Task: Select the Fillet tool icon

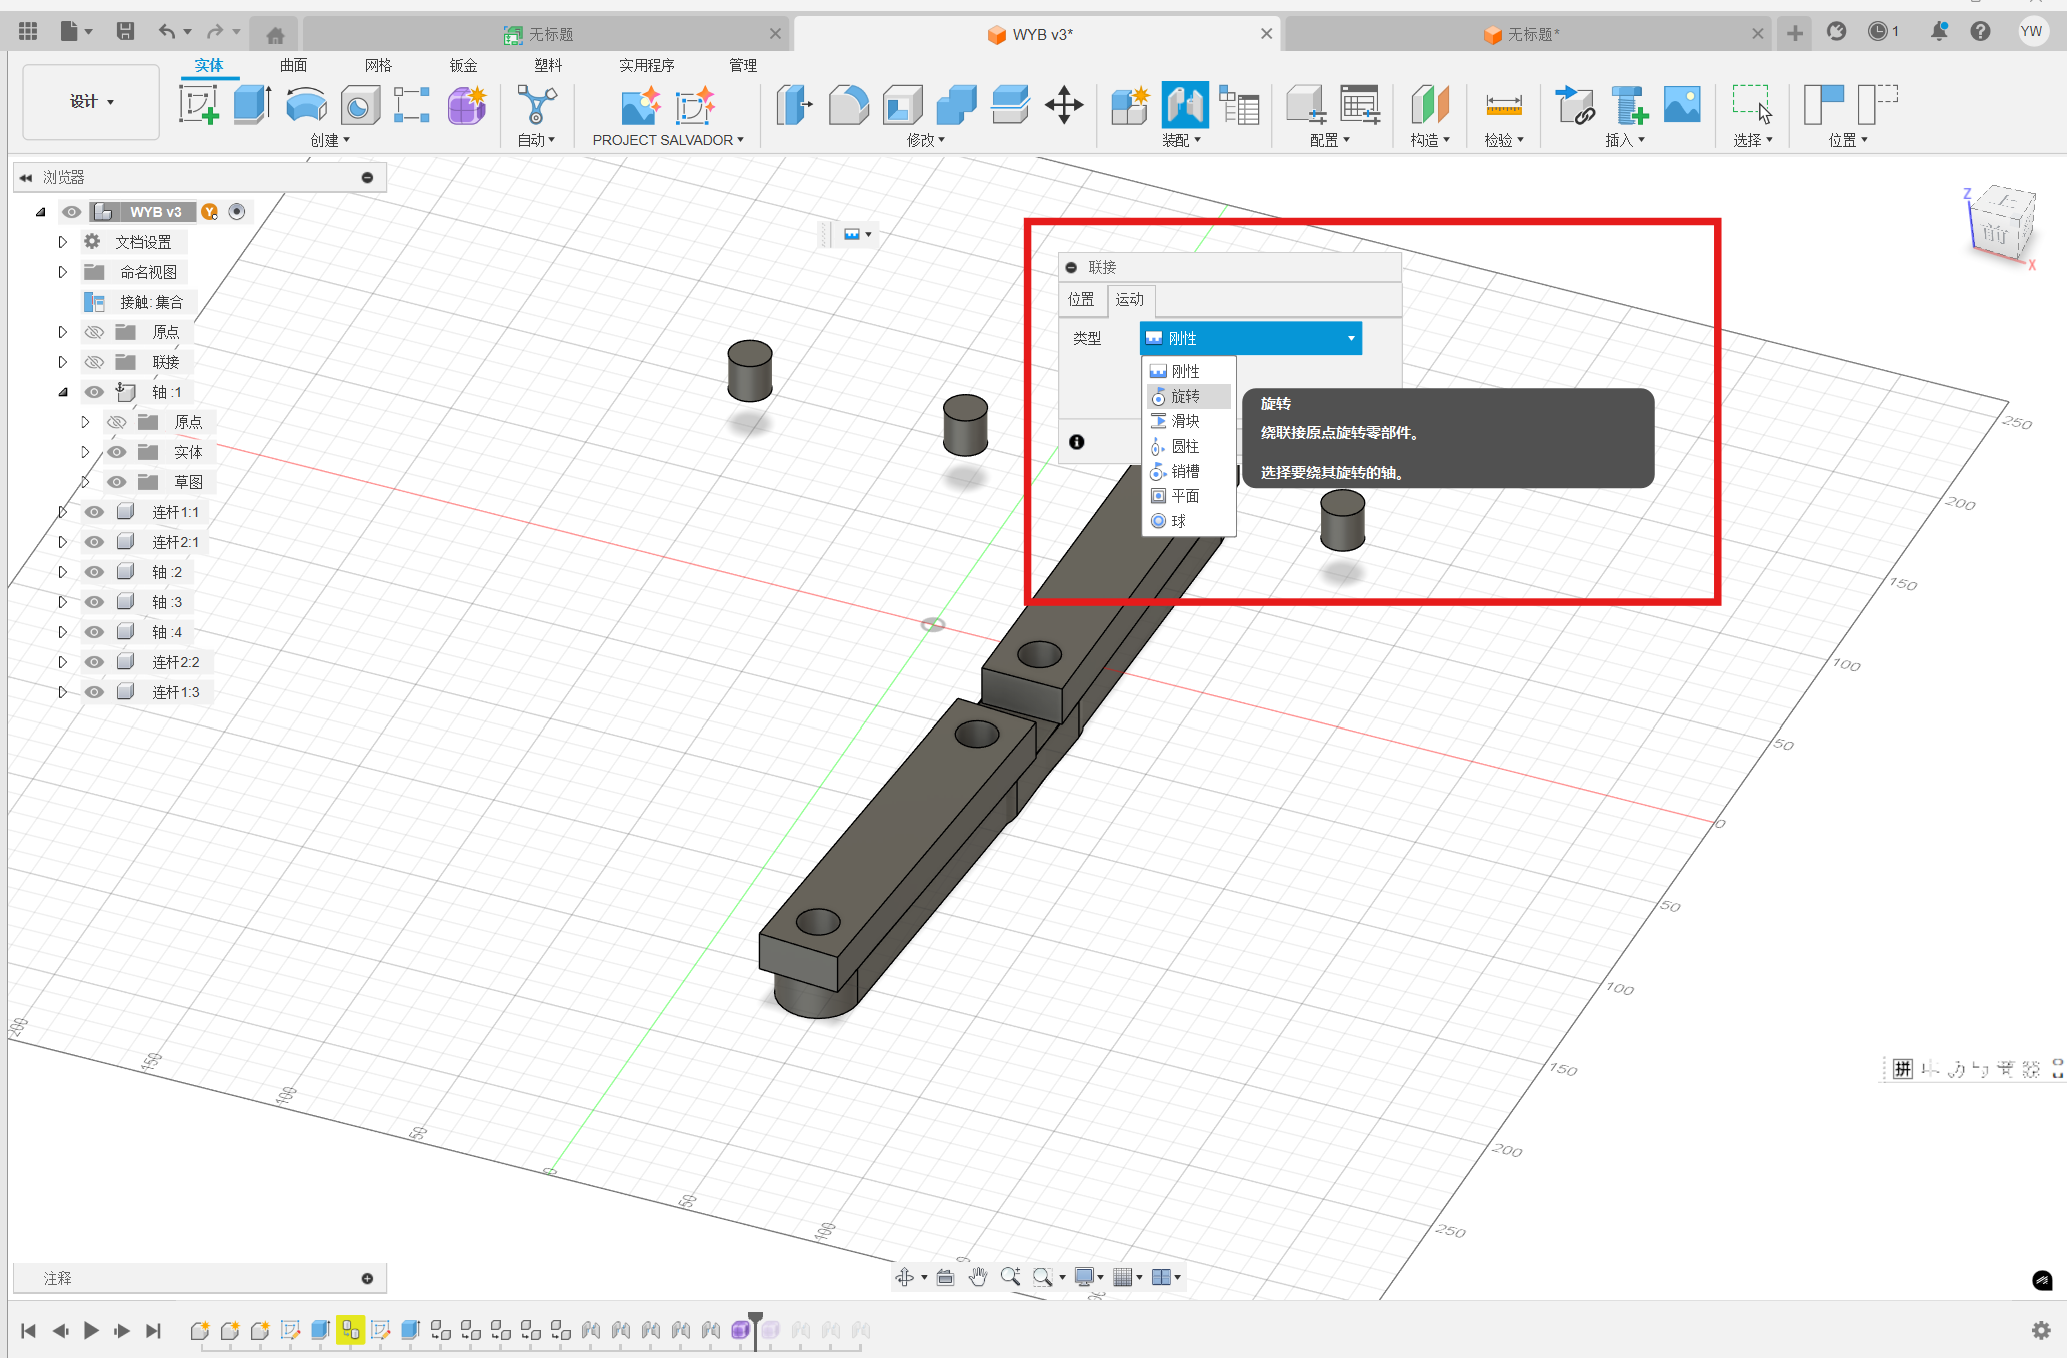Action: [849, 105]
